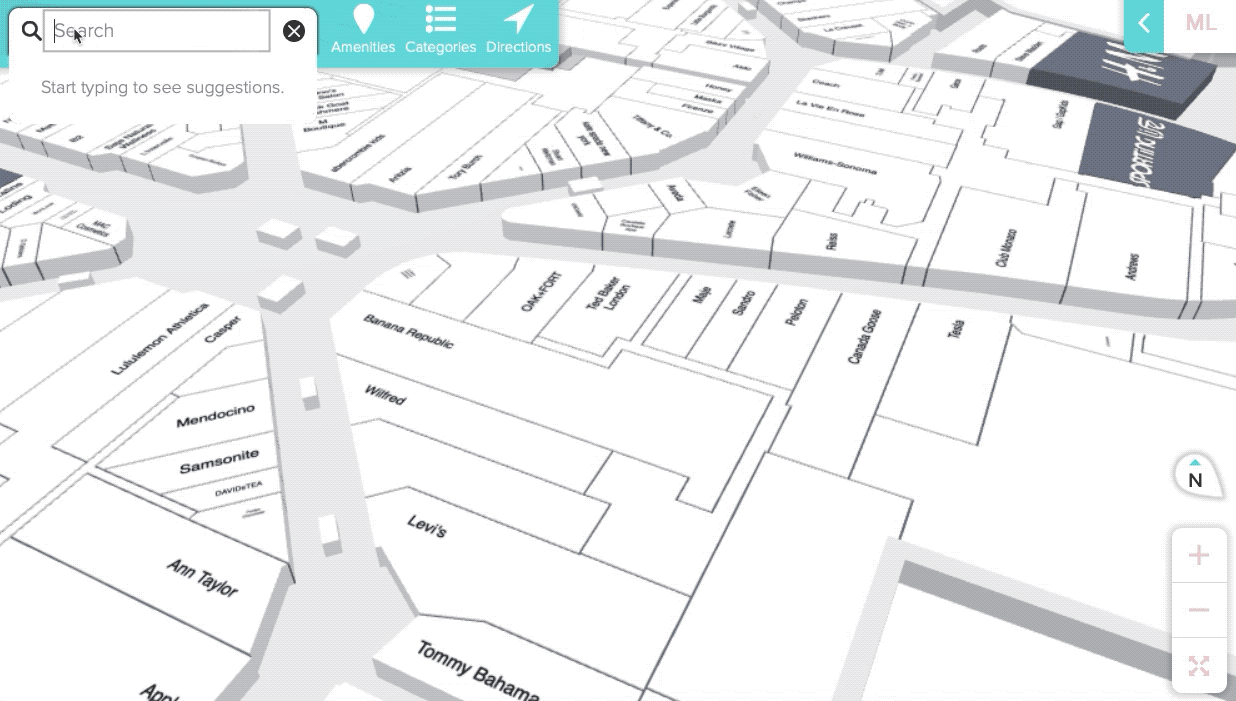
Task: Select the Sandro store label
Action: tap(743, 301)
